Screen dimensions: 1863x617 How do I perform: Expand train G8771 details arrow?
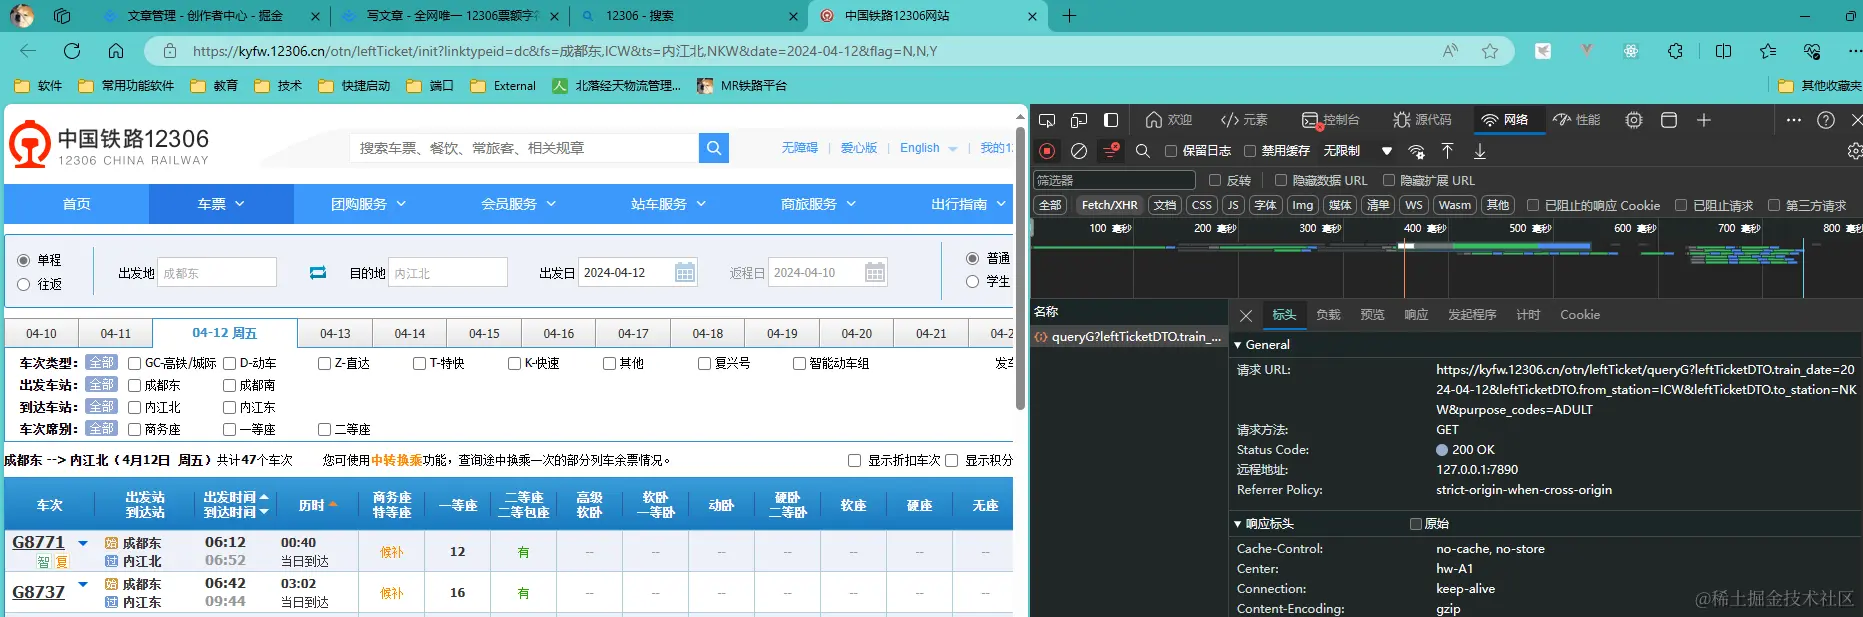point(83,544)
